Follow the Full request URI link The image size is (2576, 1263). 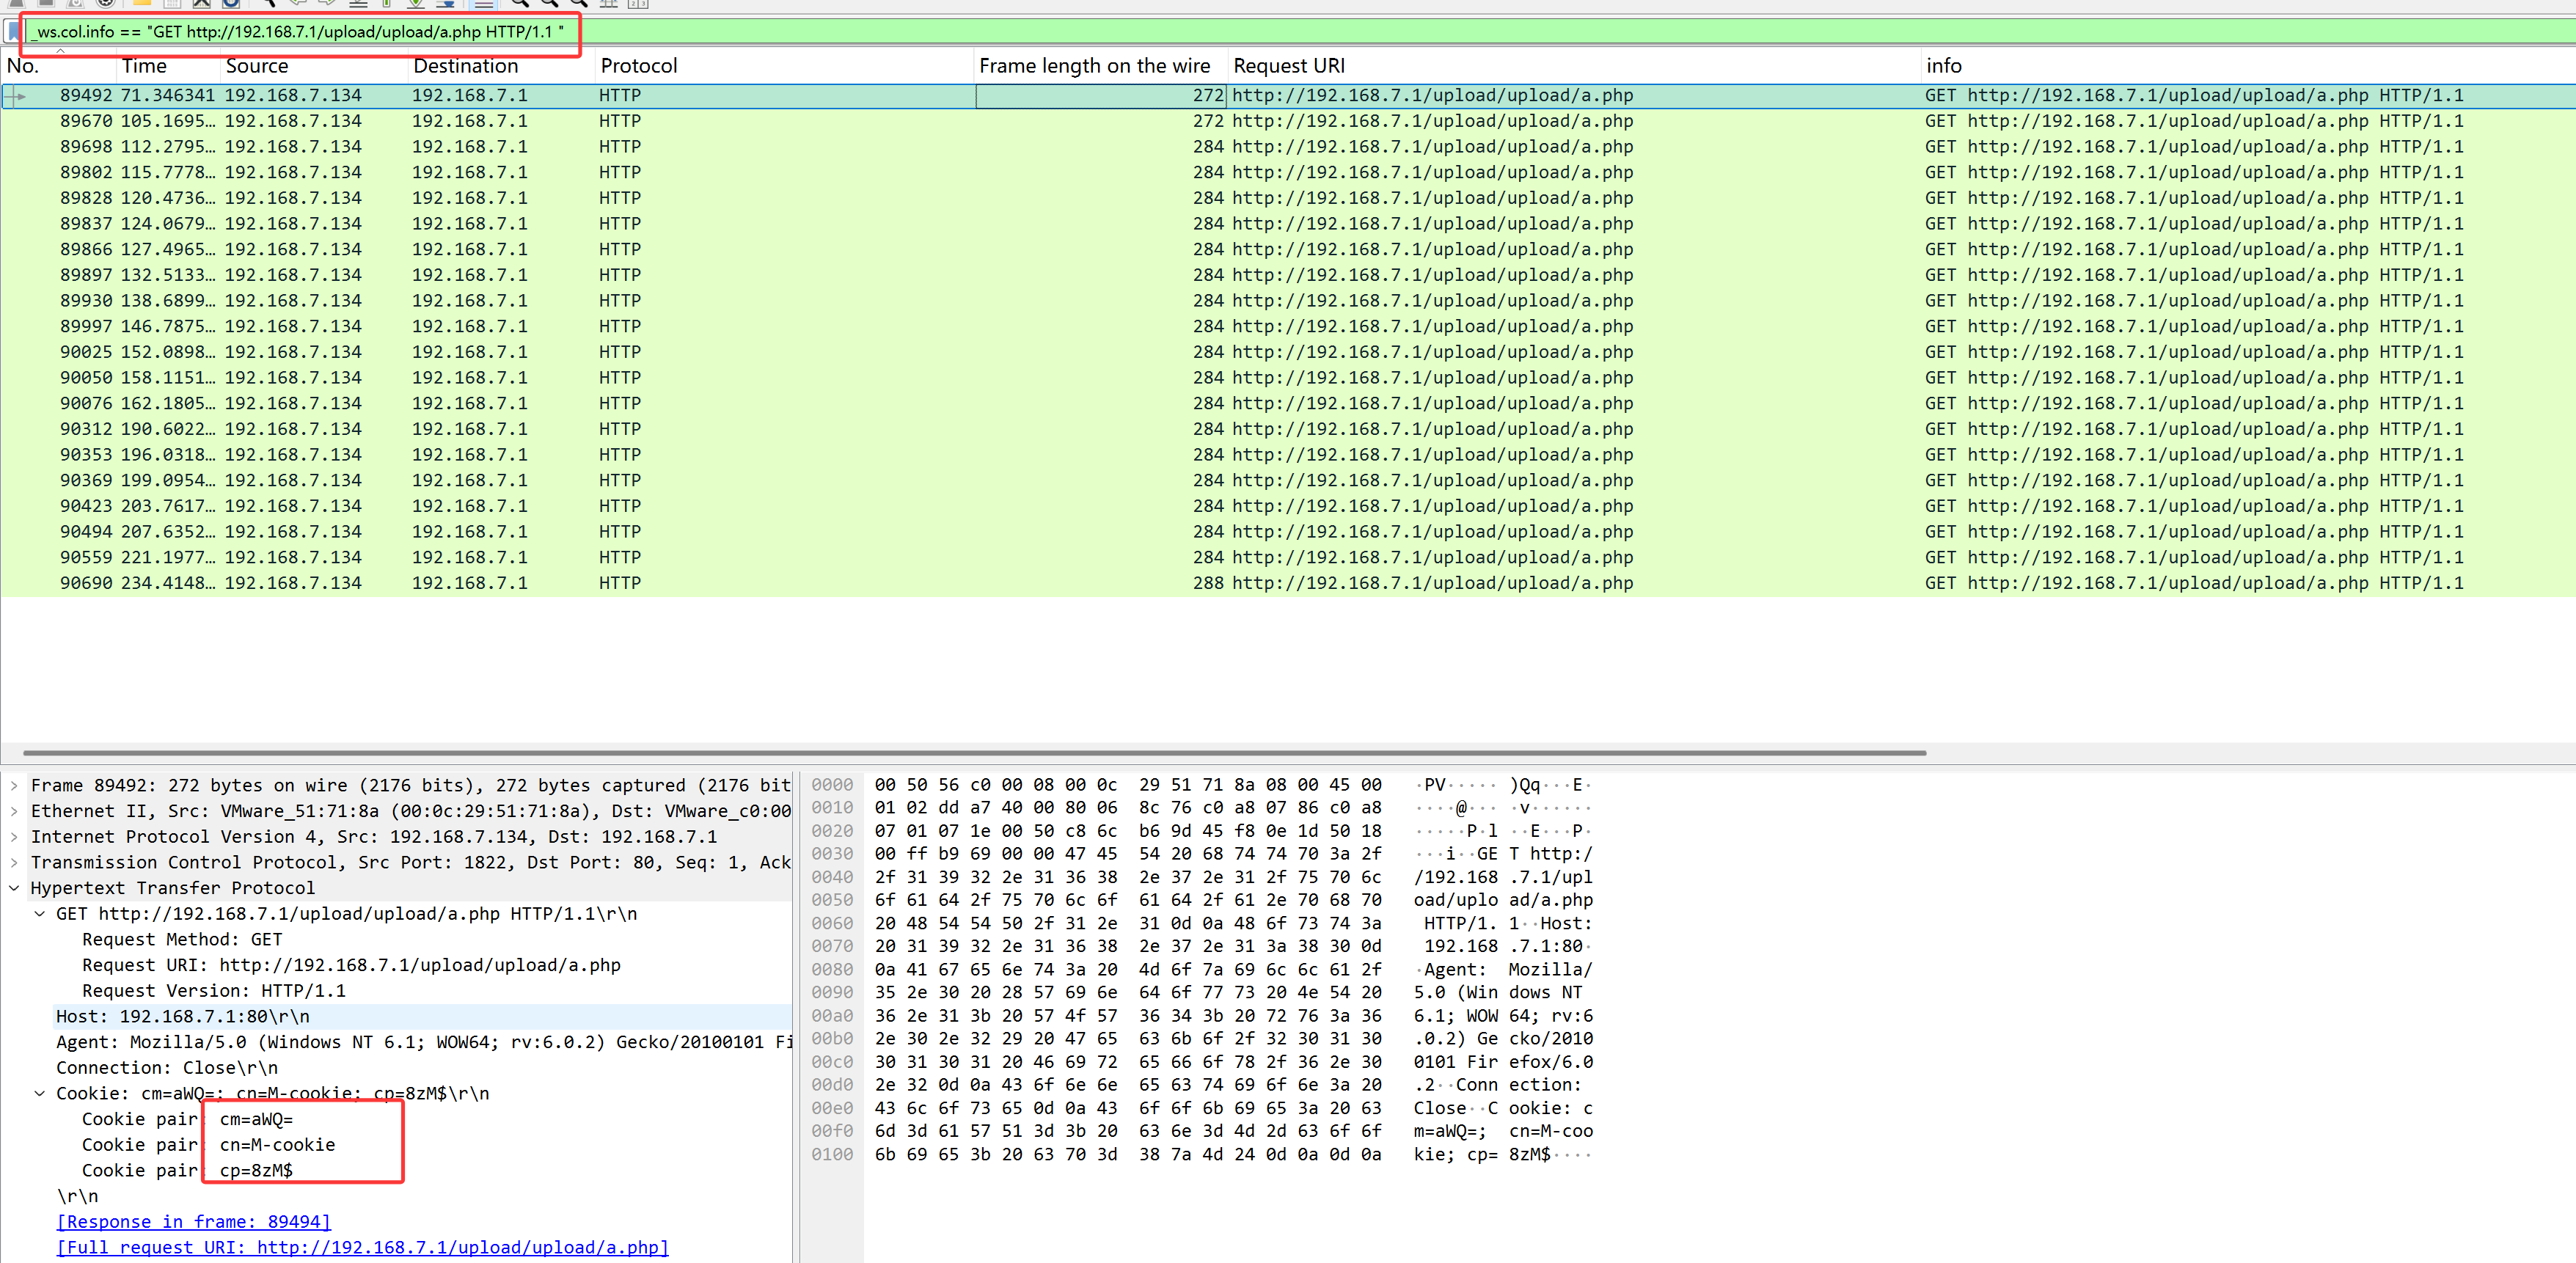pos(362,1247)
